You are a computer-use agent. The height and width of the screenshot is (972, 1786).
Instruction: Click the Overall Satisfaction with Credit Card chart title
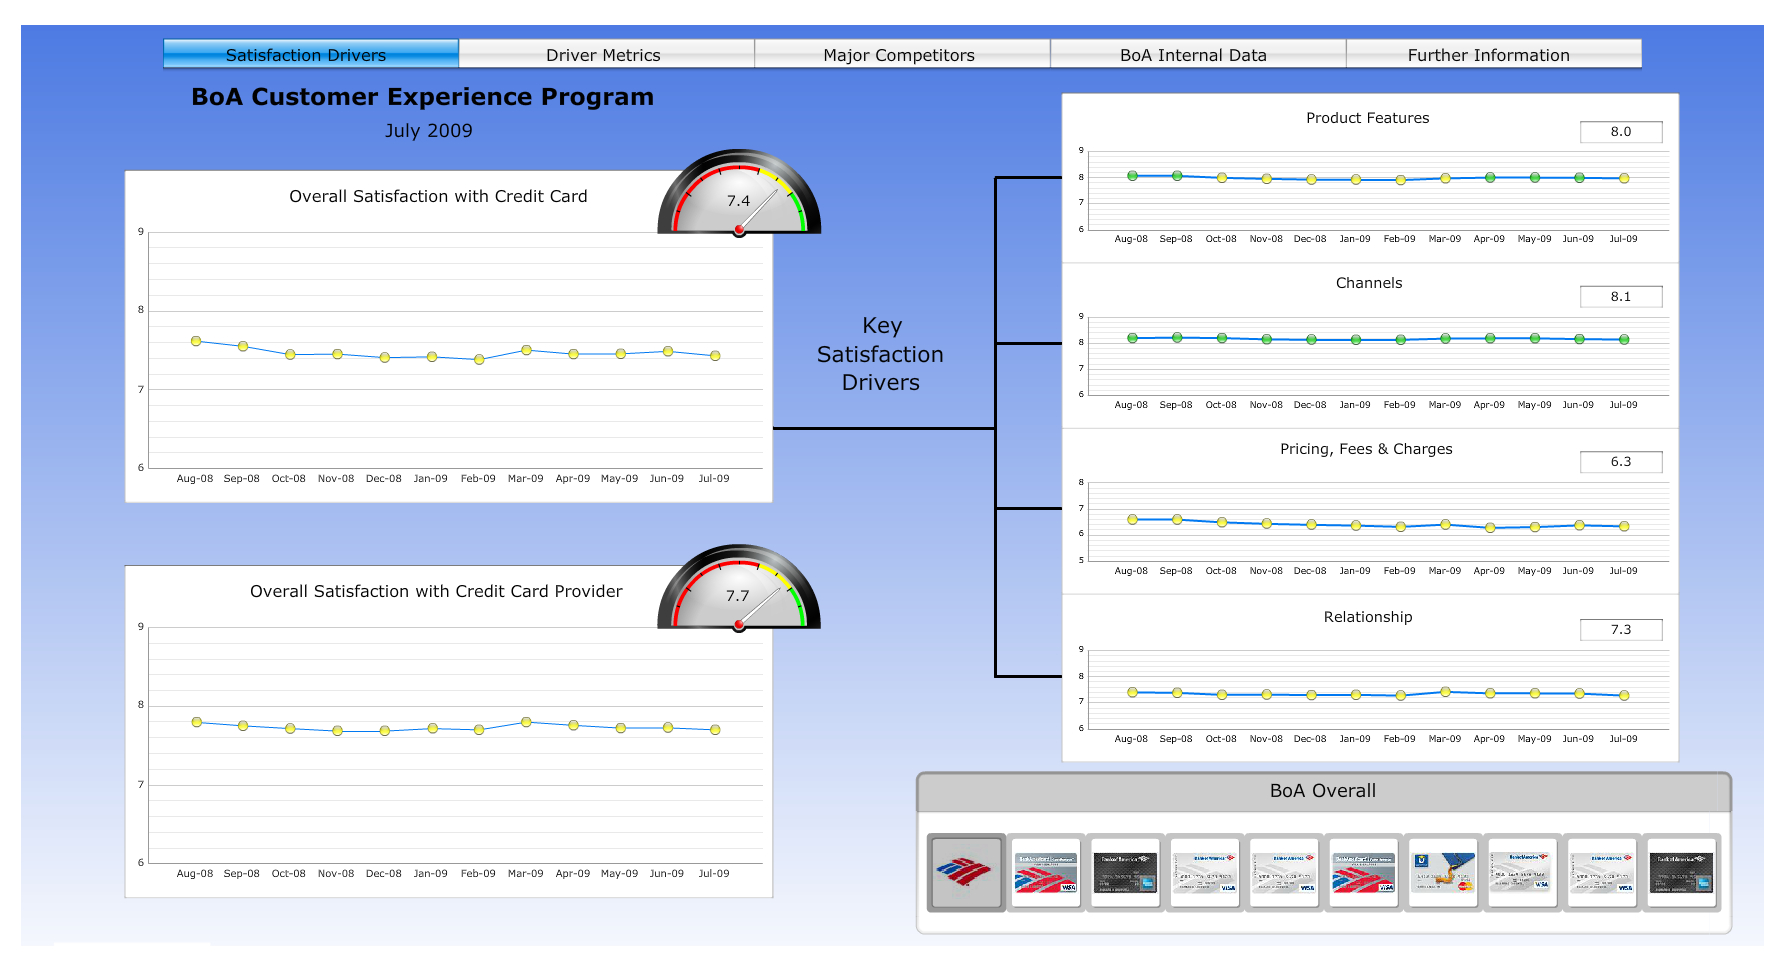(x=438, y=197)
